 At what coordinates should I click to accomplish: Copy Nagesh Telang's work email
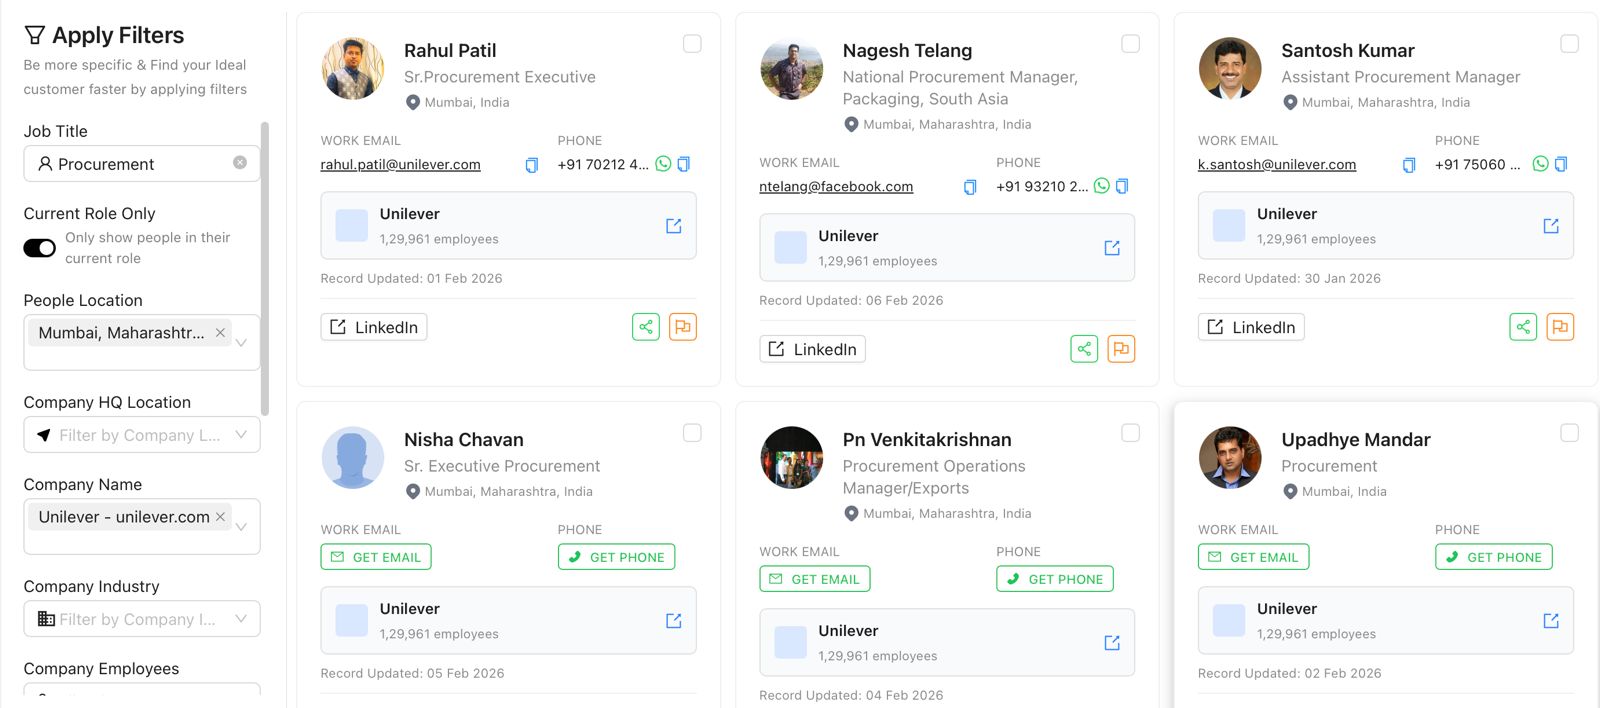point(970,187)
